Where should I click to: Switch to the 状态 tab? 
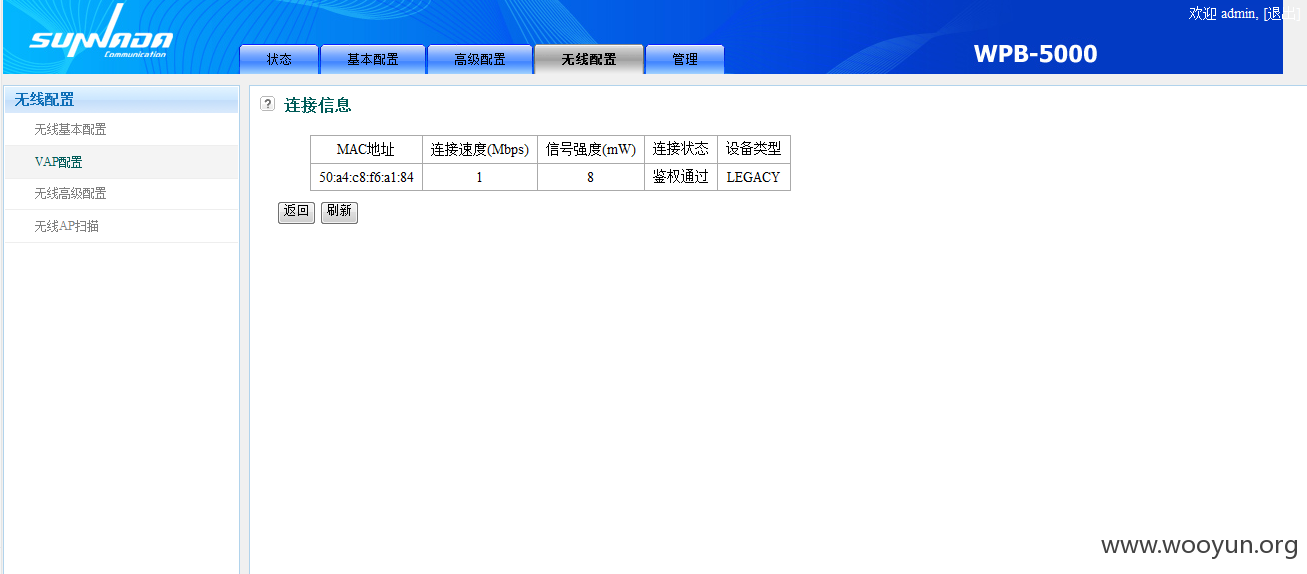tap(279, 59)
